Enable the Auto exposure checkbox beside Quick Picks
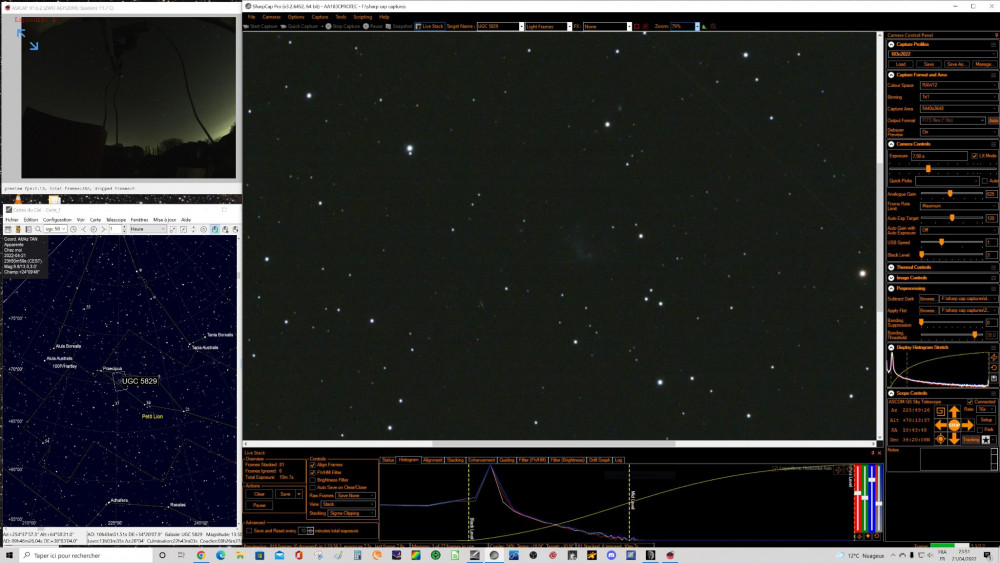 (985, 181)
